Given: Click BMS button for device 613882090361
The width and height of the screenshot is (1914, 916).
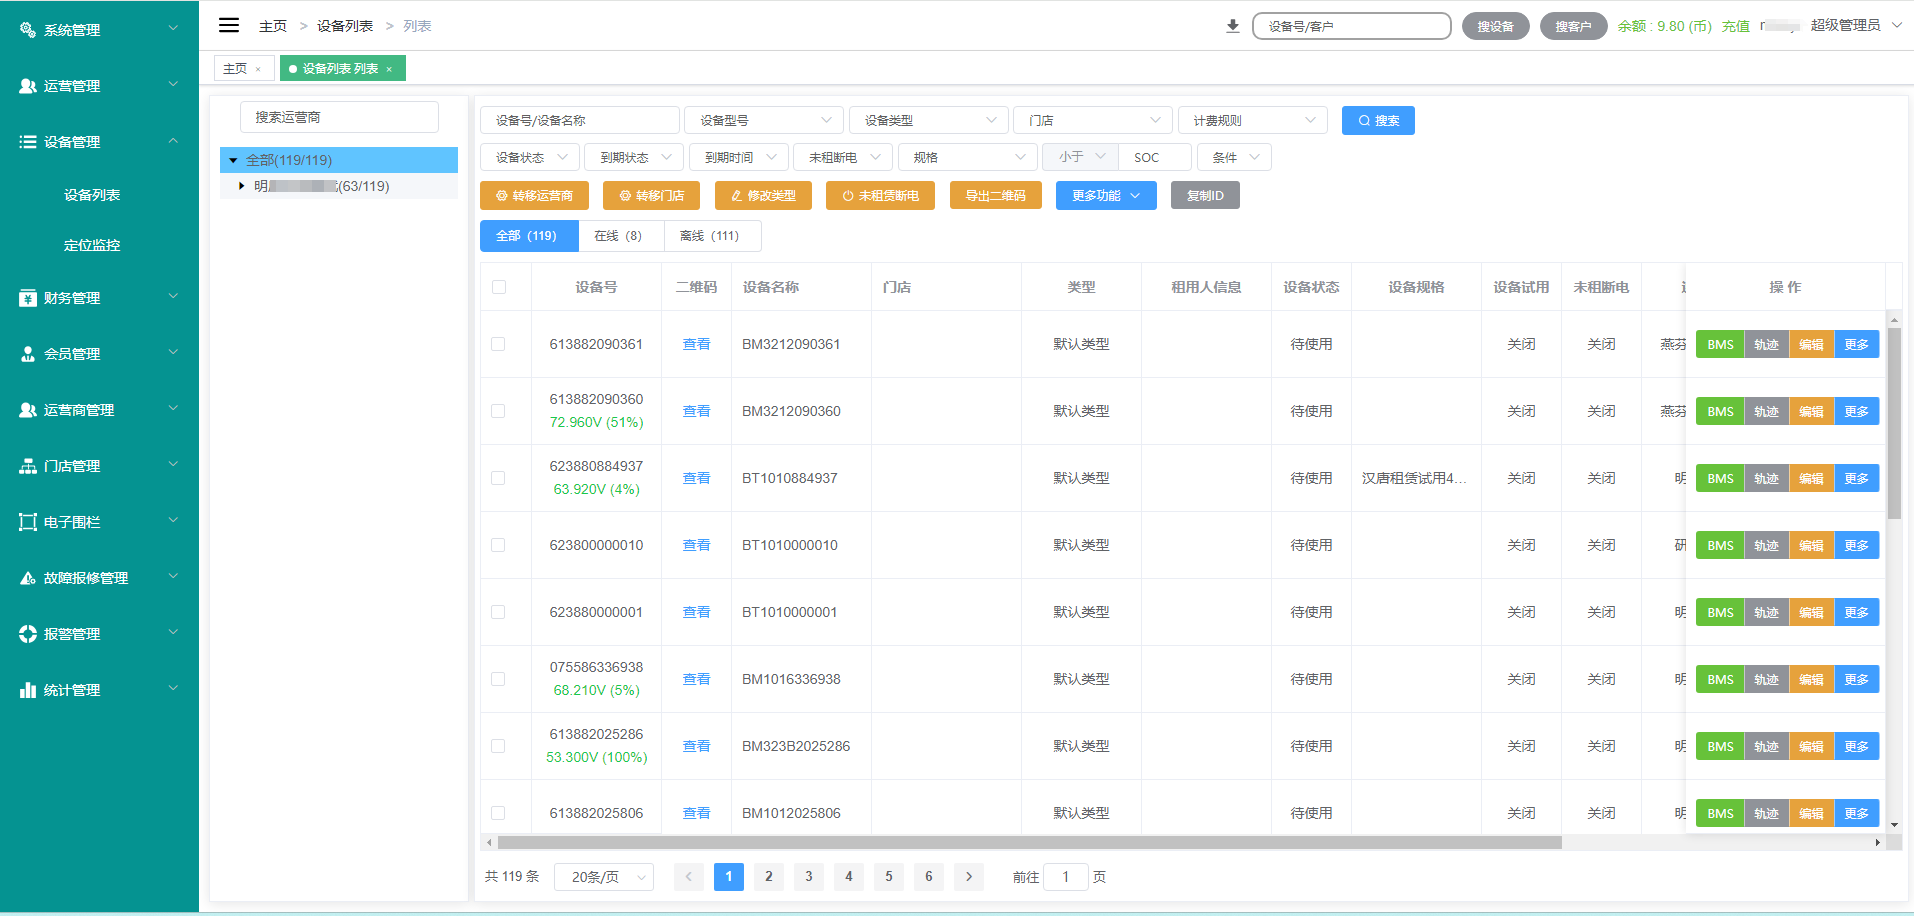Looking at the screenshot, I should coord(1720,344).
